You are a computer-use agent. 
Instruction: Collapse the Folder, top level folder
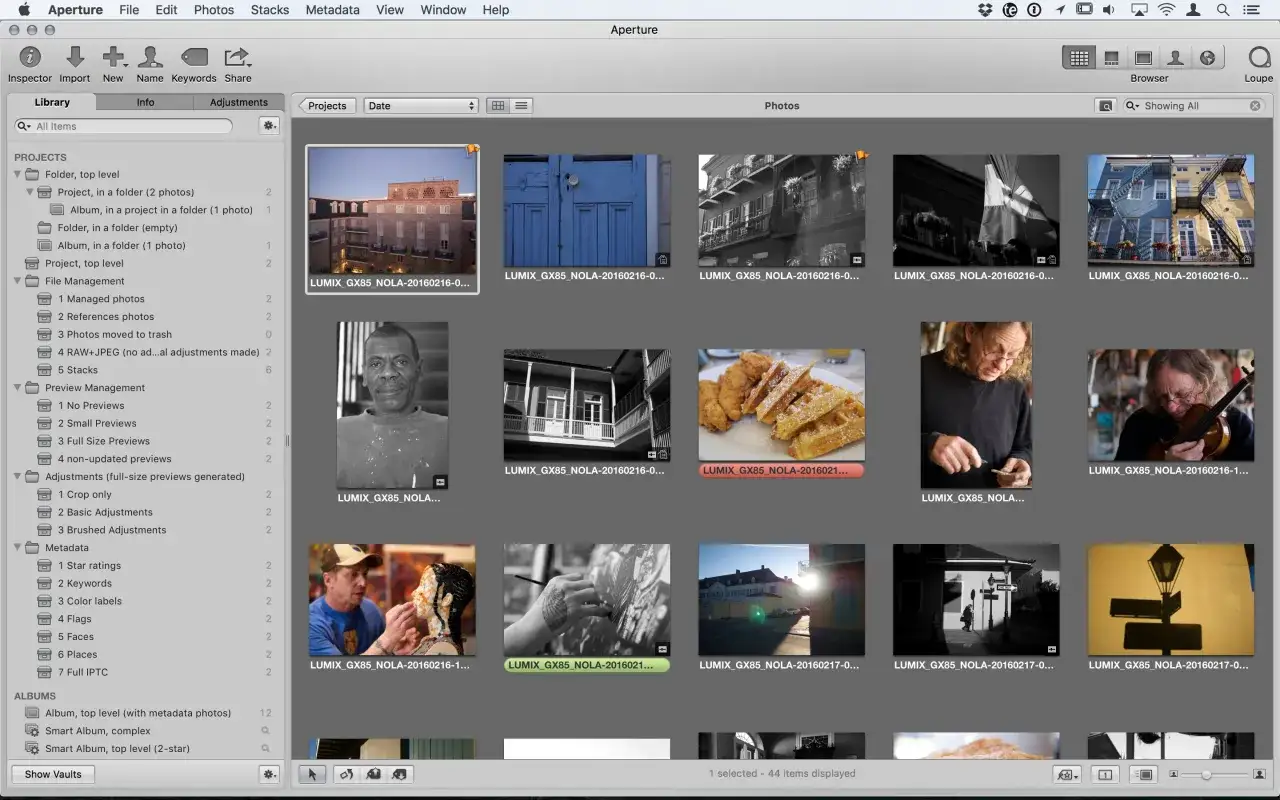18,174
